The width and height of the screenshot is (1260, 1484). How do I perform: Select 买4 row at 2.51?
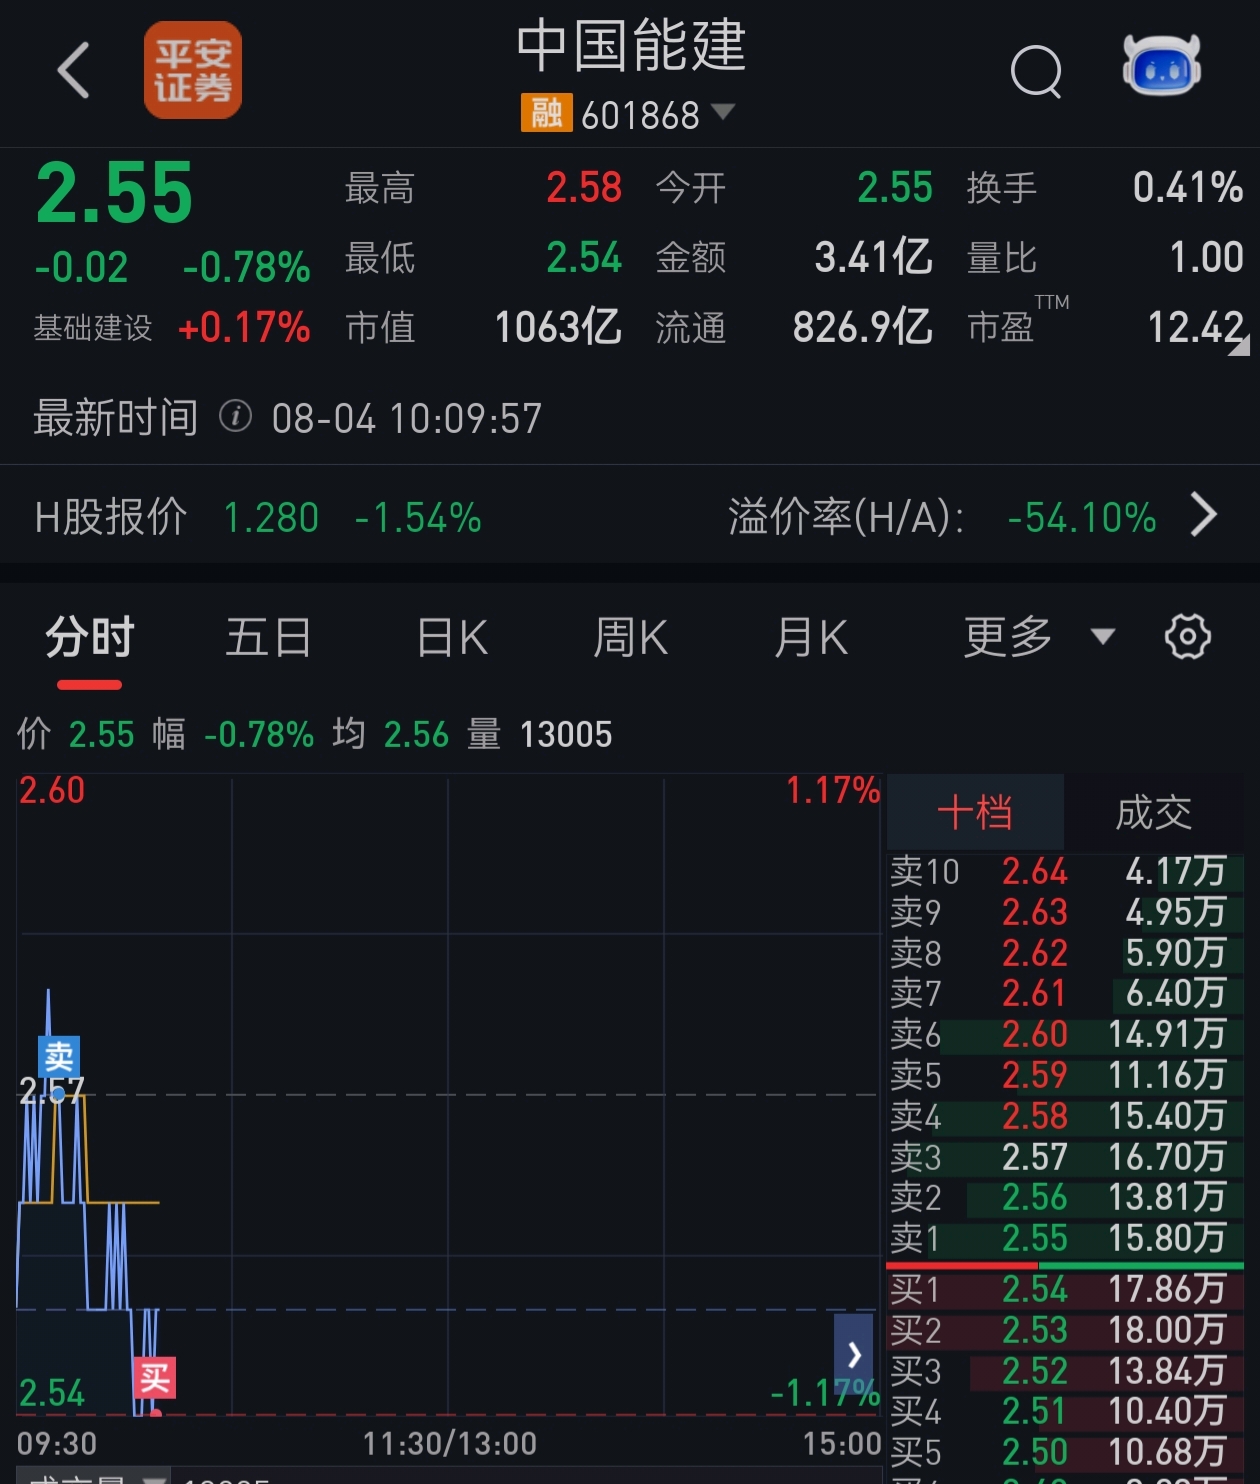pos(1065,1411)
